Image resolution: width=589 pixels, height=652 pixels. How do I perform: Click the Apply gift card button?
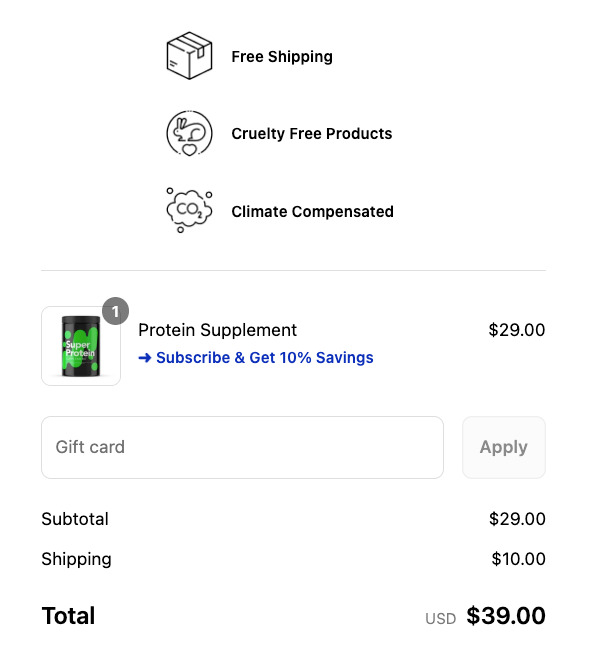click(x=504, y=447)
